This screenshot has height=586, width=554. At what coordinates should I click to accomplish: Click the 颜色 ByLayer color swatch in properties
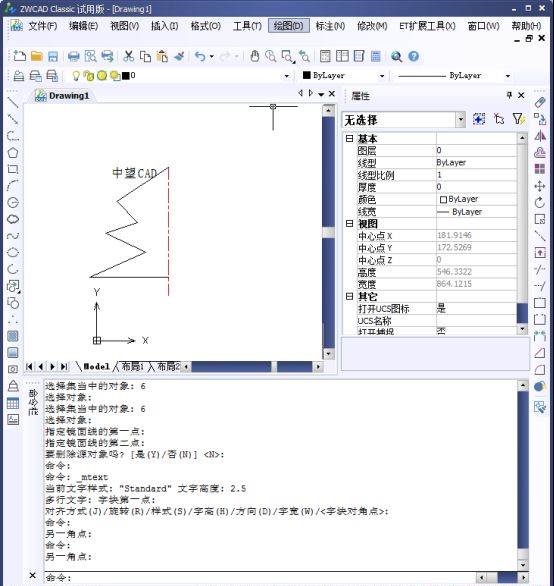click(443, 200)
